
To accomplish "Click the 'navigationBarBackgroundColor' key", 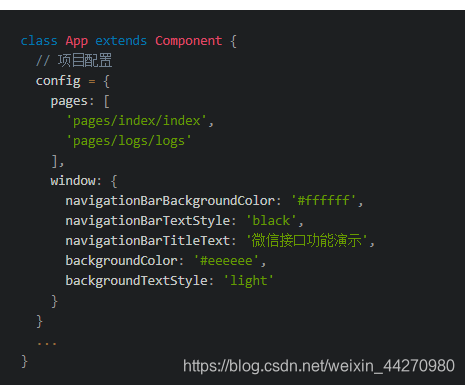I will tap(170, 201).
